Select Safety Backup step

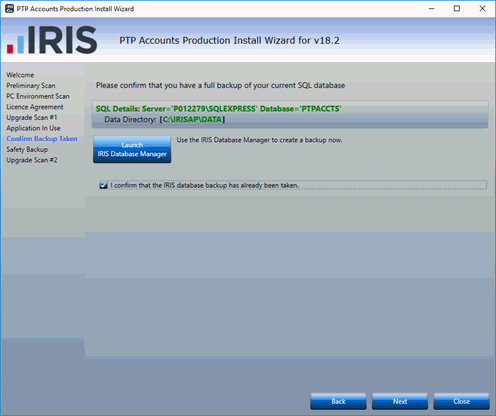click(x=27, y=150)
